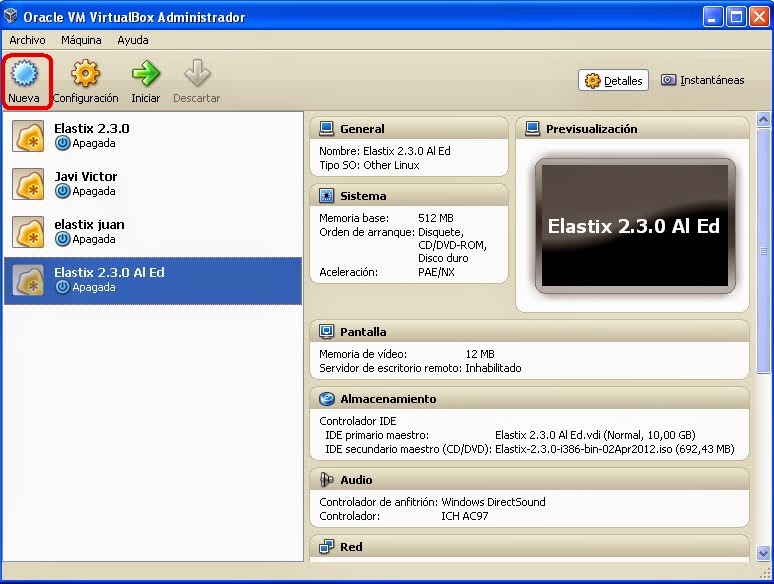Switch to the Instantáneas view

702,80
